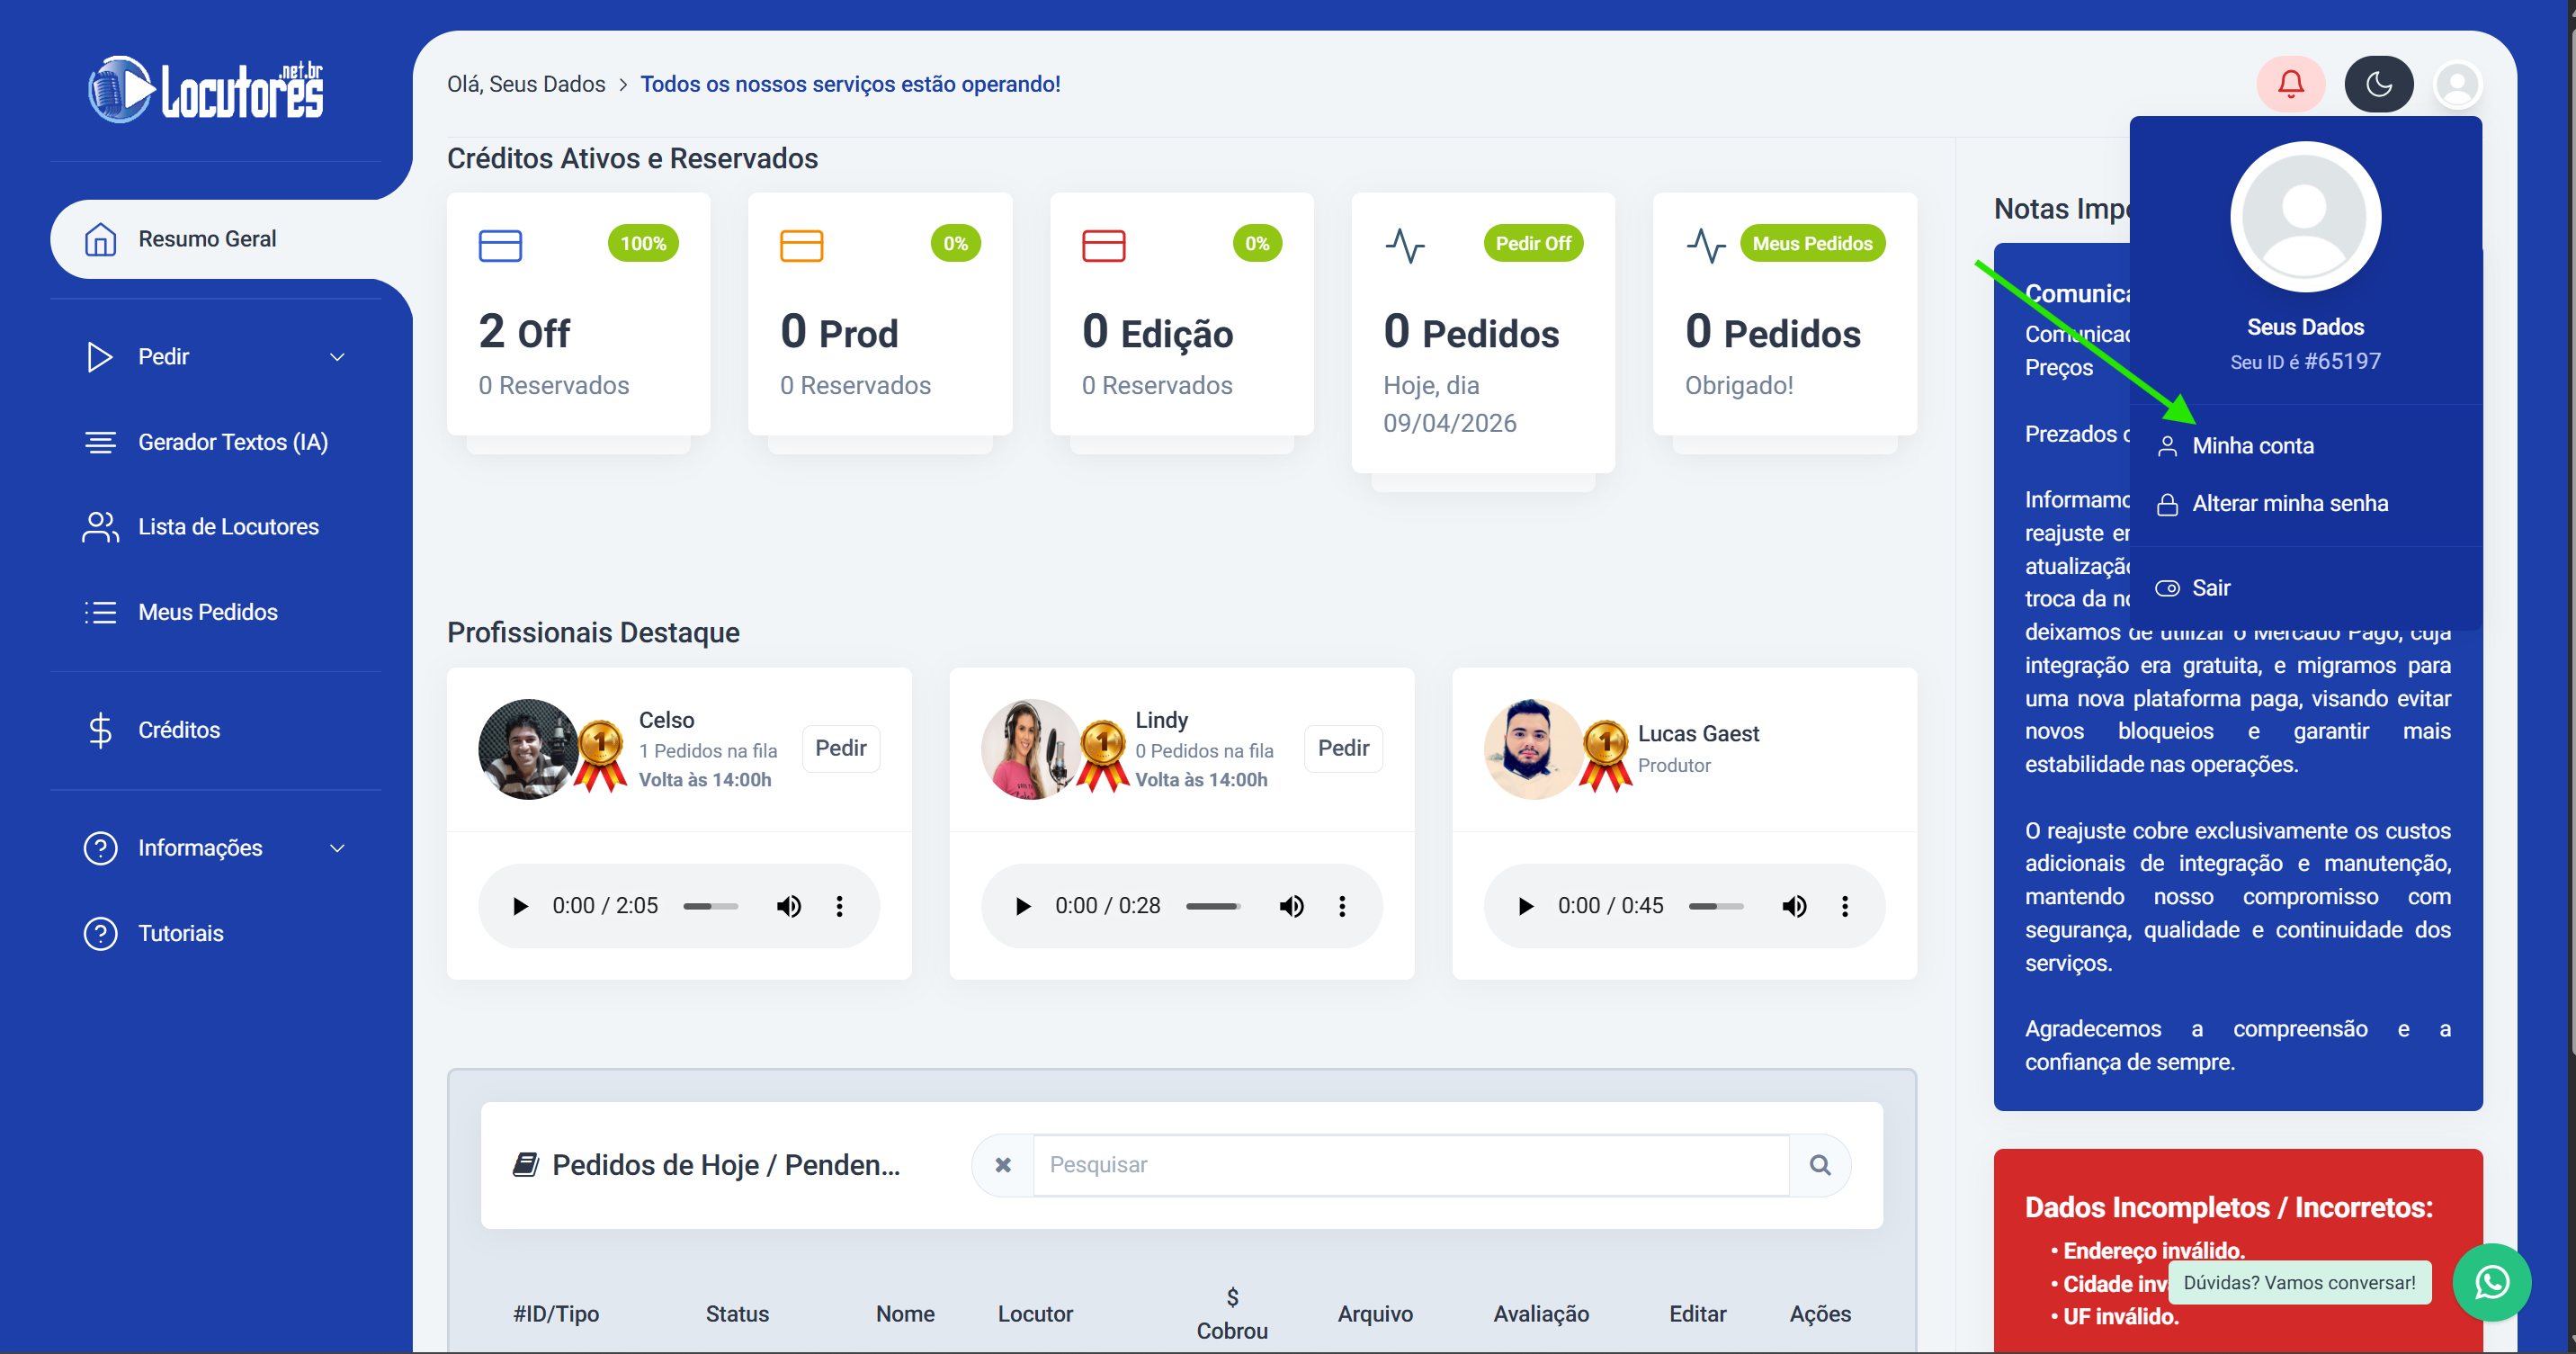
Task: Click the Locutores.net.br logo
Action: tap(206, 90)
